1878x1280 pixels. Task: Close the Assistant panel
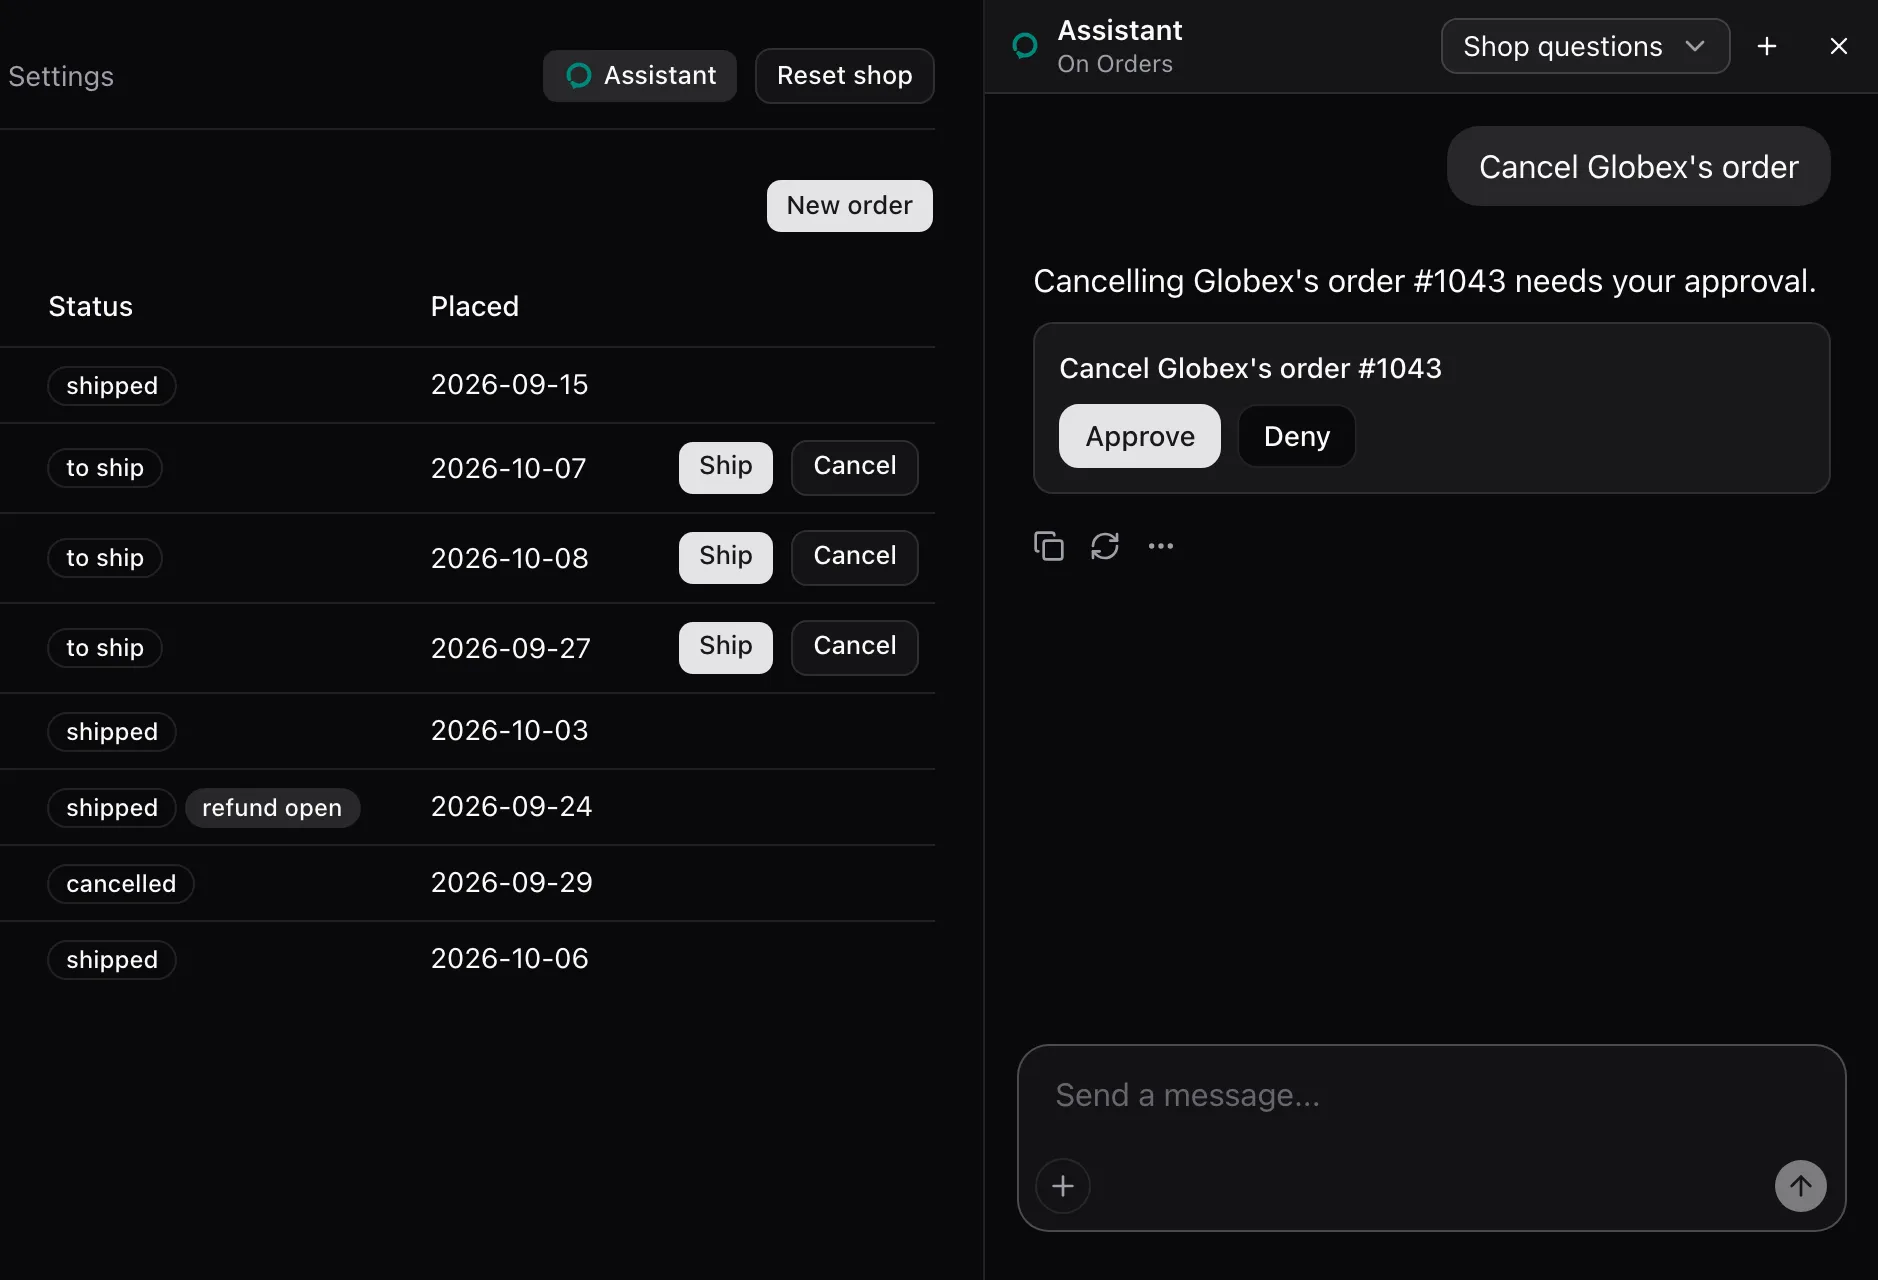pyautogui.click(x=1838, y=46)
